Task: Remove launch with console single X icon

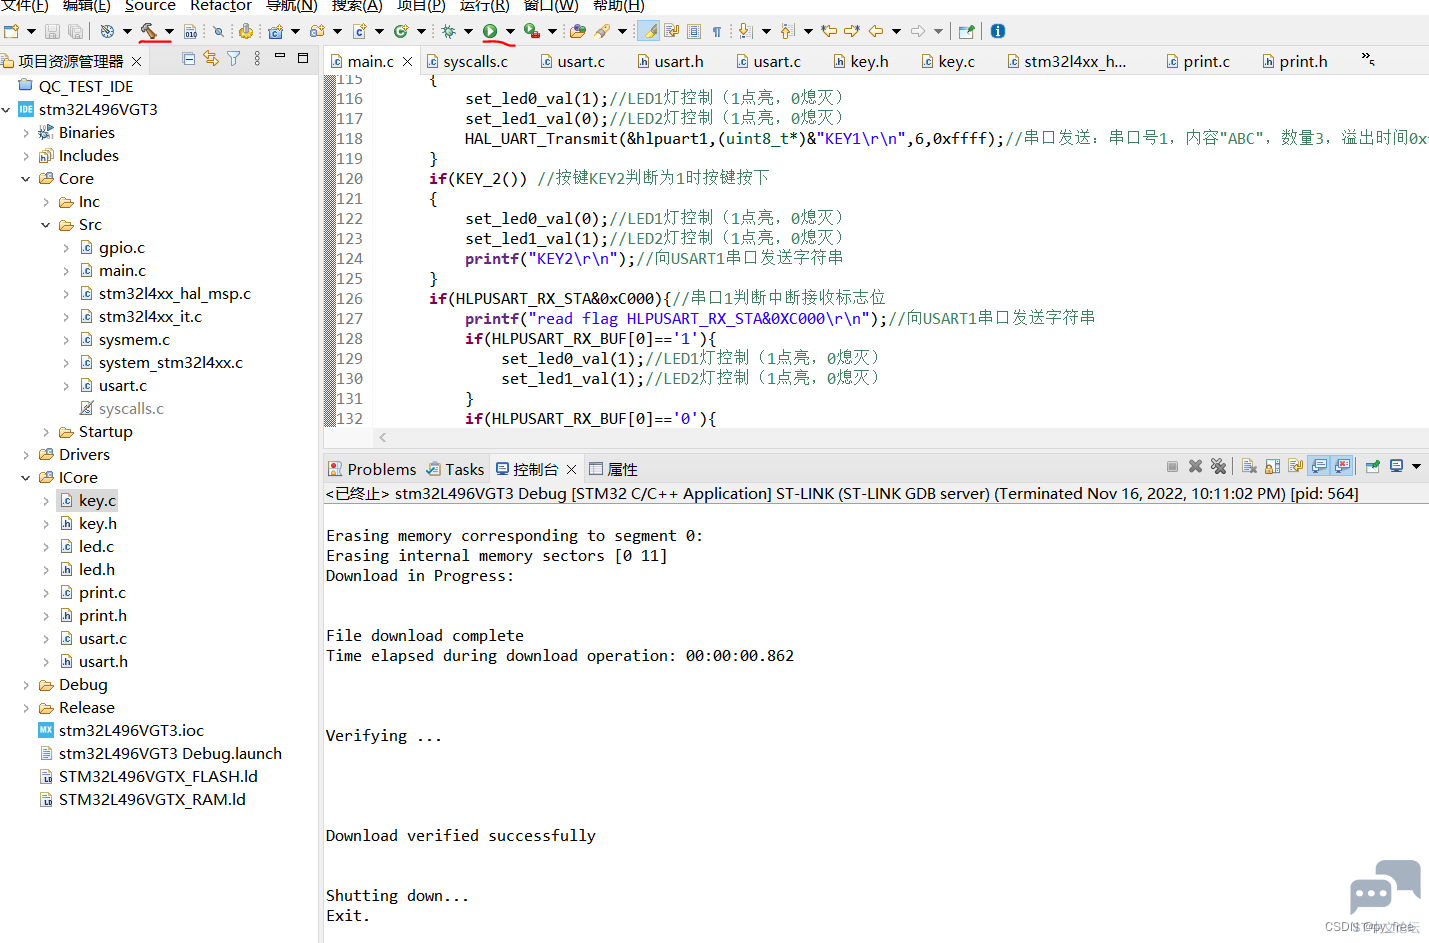Action: pos(1195,466)
